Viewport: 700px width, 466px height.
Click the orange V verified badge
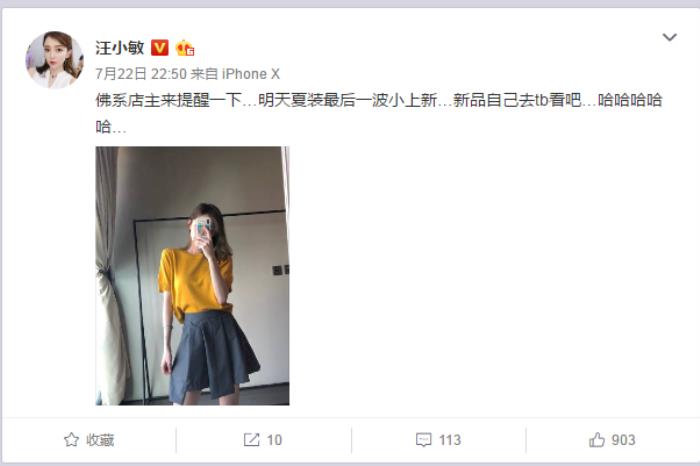160,47
